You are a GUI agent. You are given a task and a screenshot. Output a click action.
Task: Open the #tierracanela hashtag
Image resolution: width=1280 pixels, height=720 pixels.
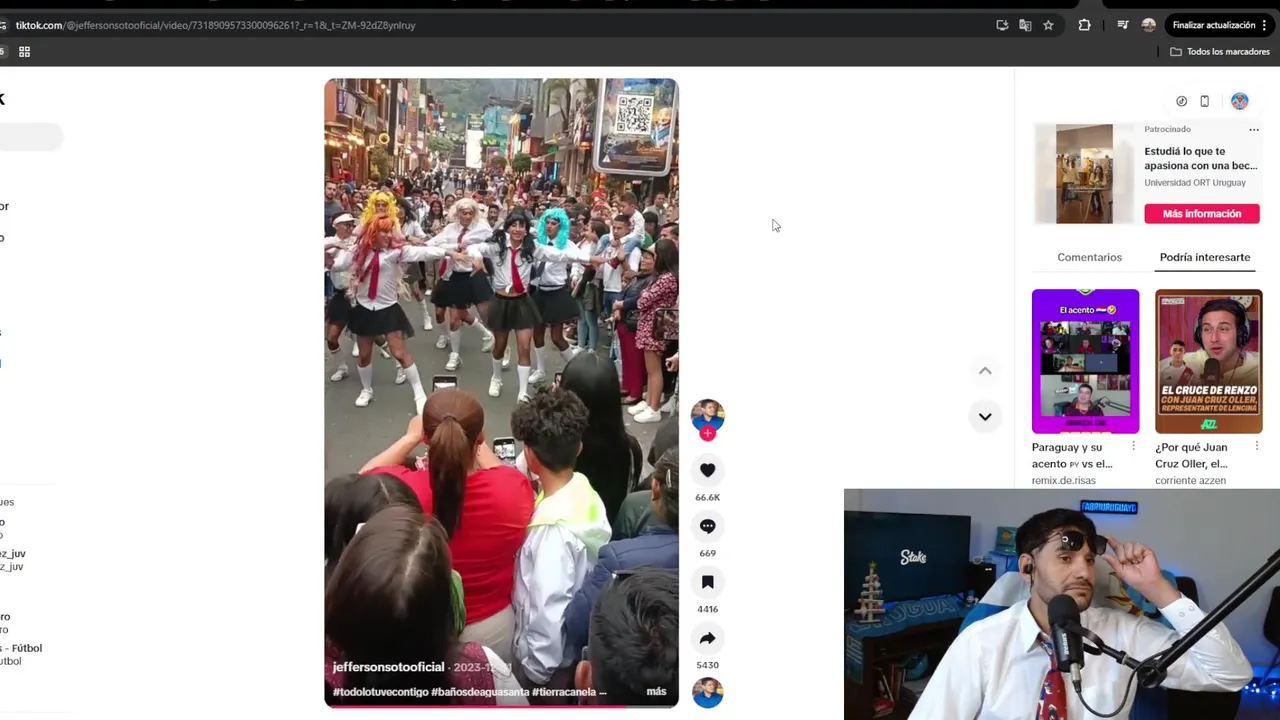(563, 692)
